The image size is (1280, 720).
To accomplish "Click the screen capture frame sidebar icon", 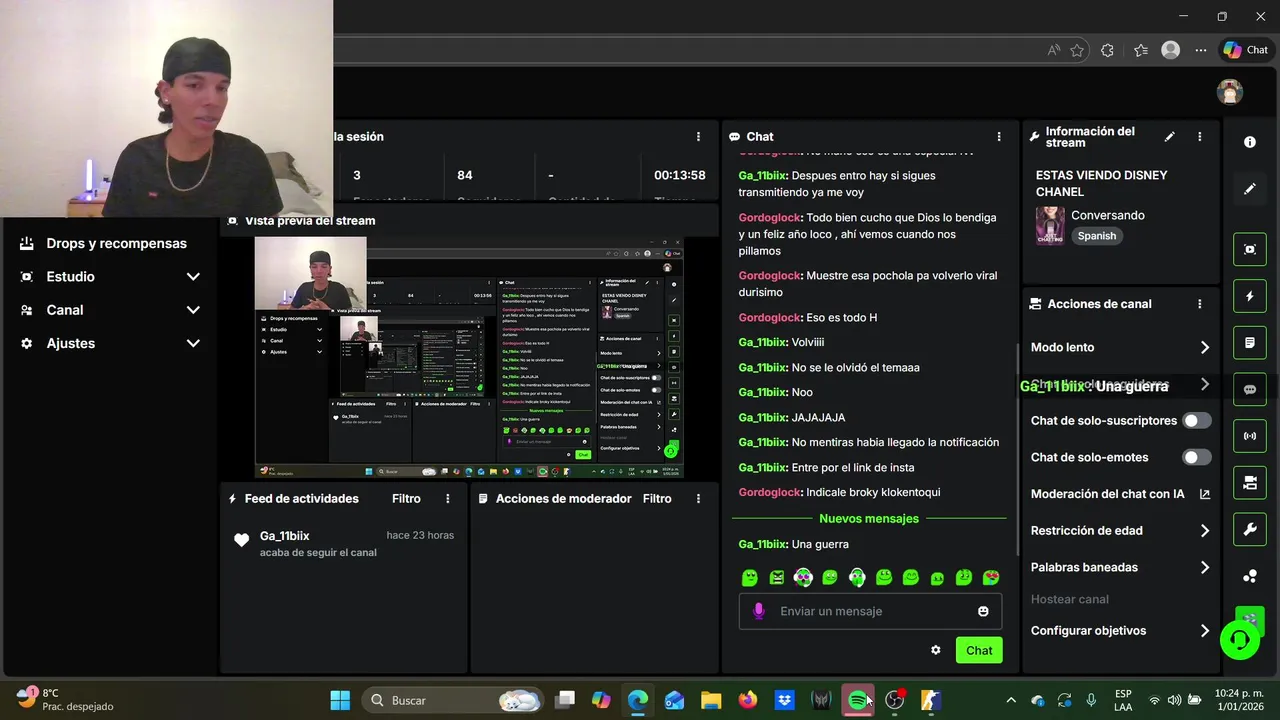I will [x=1250, y=250].
